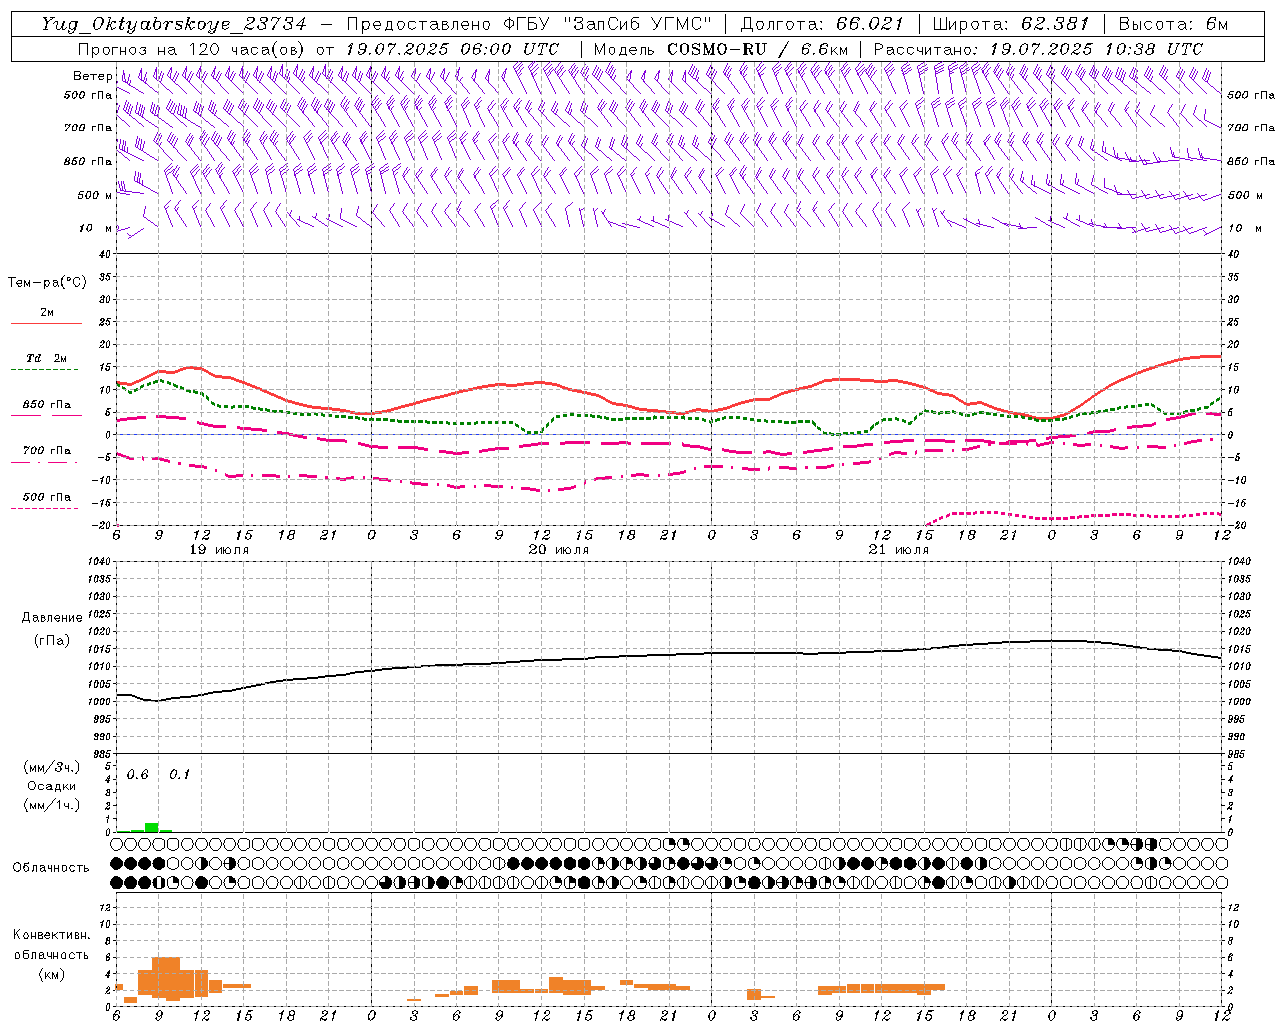Click the Высота: 6м value
The image size is (1280, 1024).
tap(1173, 24)
